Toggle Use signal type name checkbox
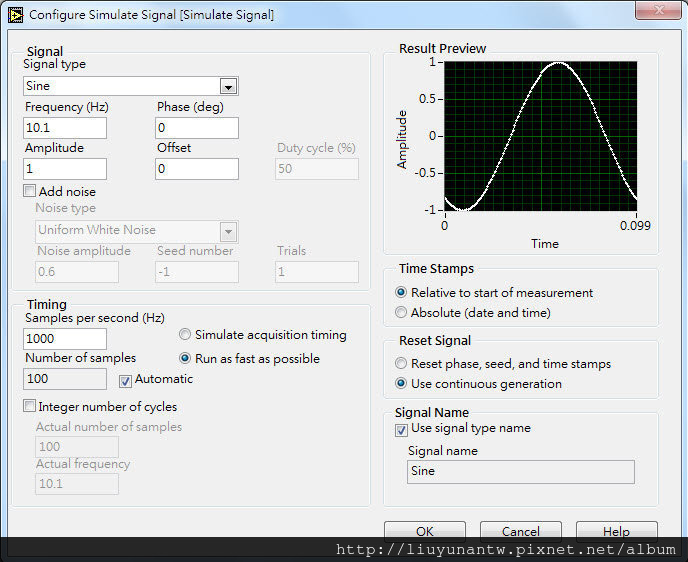 pyautogui.click(x=401, y=430)
